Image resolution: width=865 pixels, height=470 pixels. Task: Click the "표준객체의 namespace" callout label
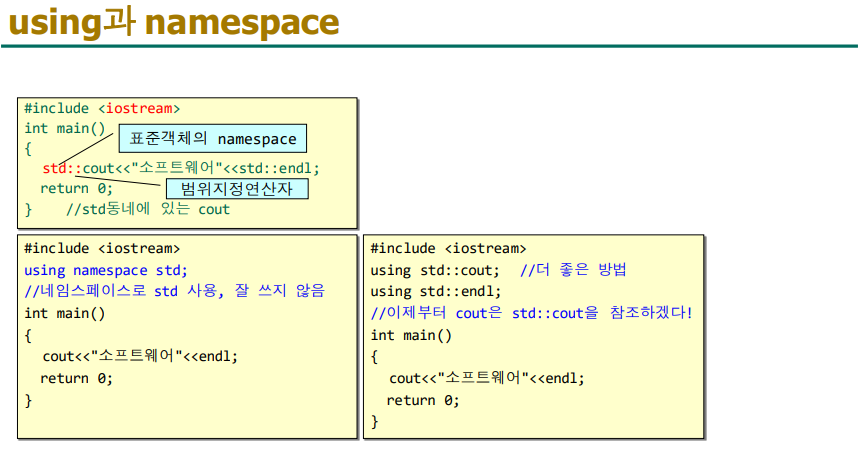213,138
